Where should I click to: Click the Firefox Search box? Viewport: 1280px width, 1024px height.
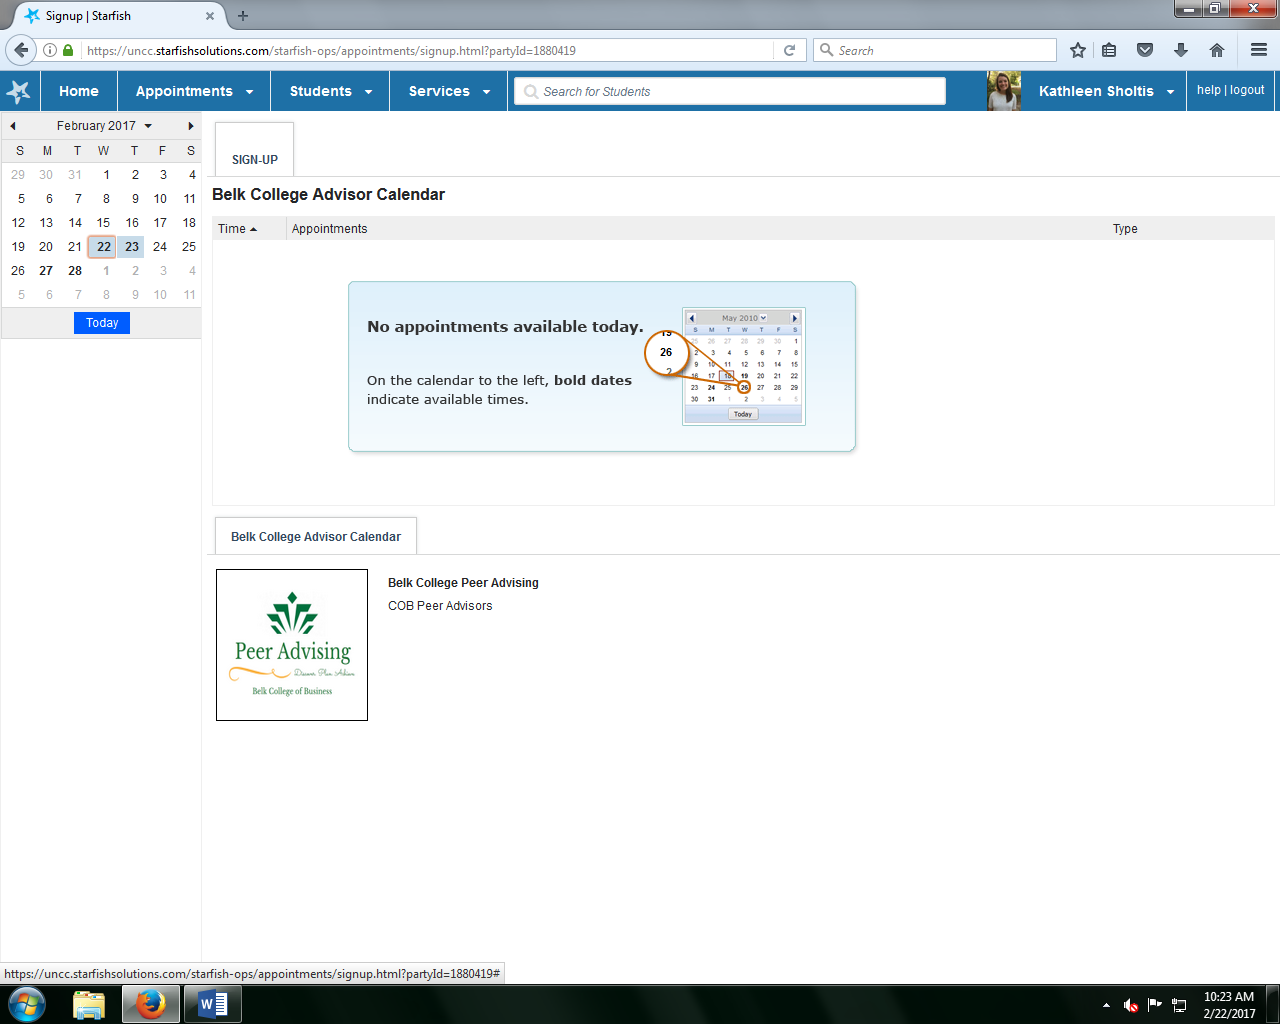point(935,50)
